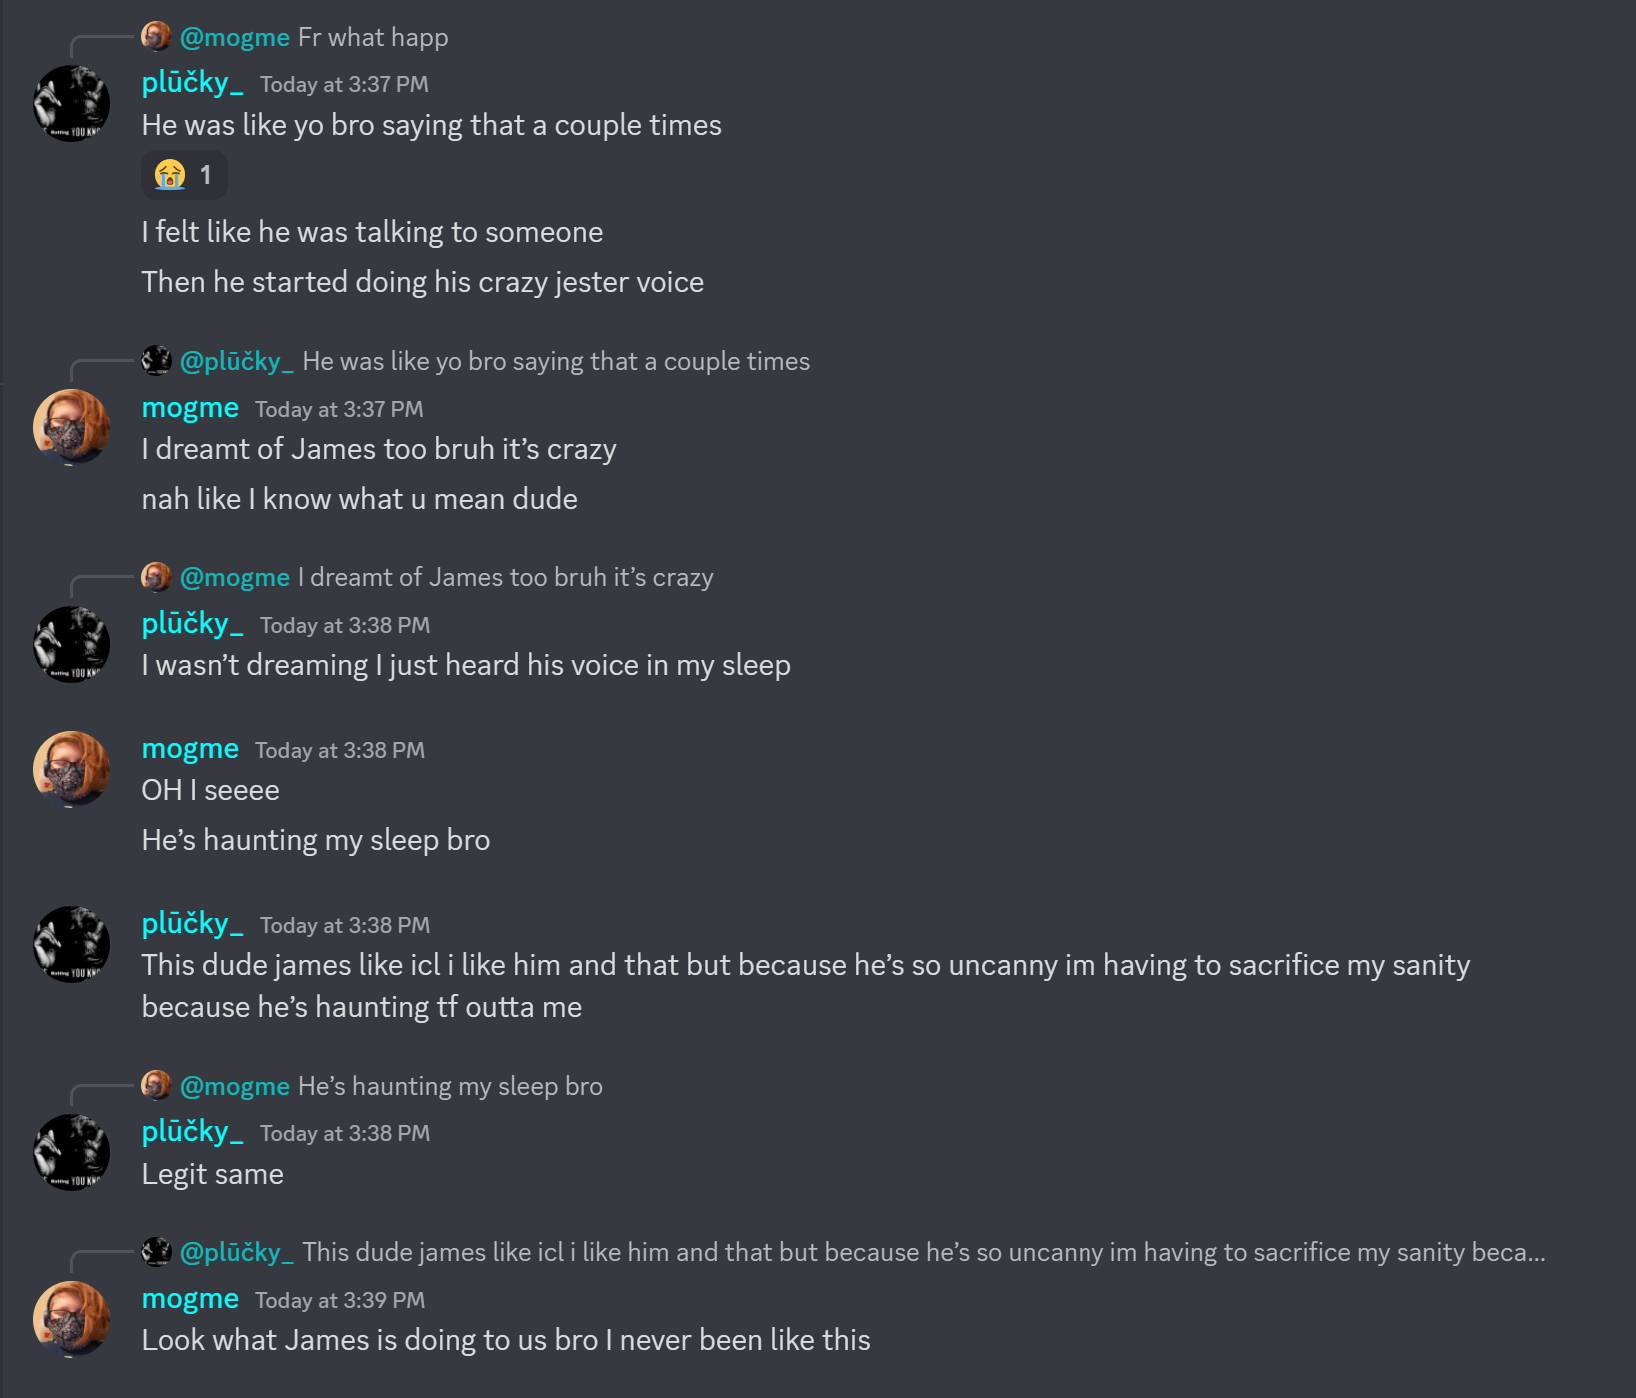The image size is (1636, 1398).
Task: Click small mogme avatar in 'Fr what happ' reply
Action: click(156, 36)
